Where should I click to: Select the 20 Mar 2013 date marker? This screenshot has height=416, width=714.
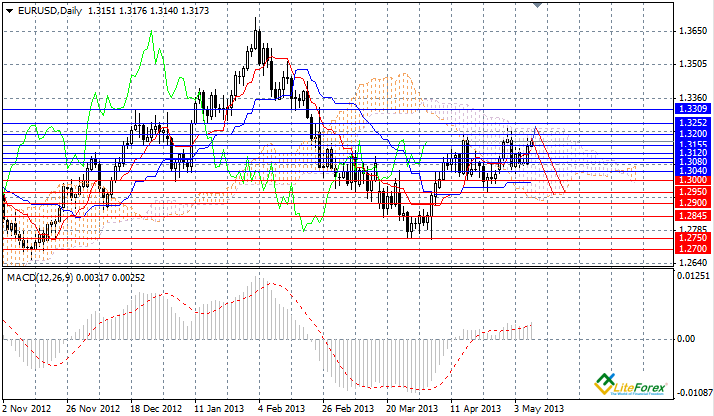coord(410,409)
